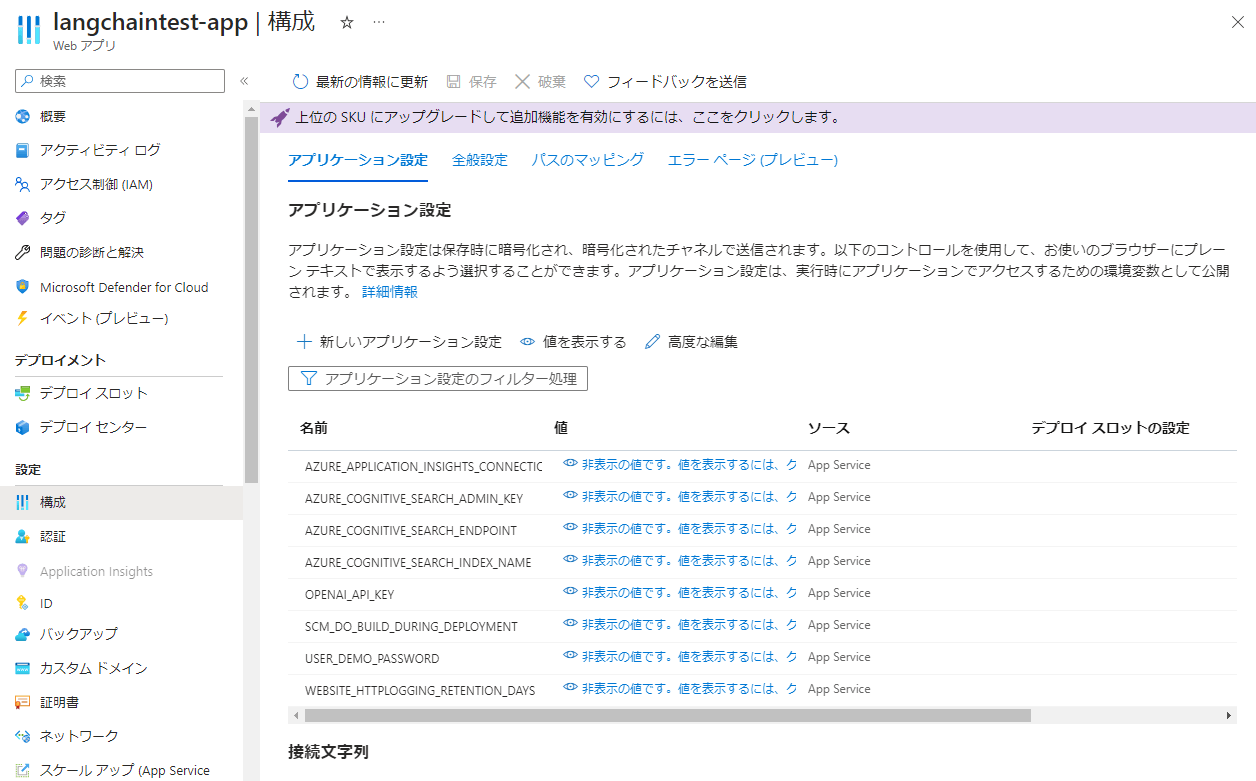
Task: Click the デプロイ スロットの設定 column header
Action: click(1111, 428)
